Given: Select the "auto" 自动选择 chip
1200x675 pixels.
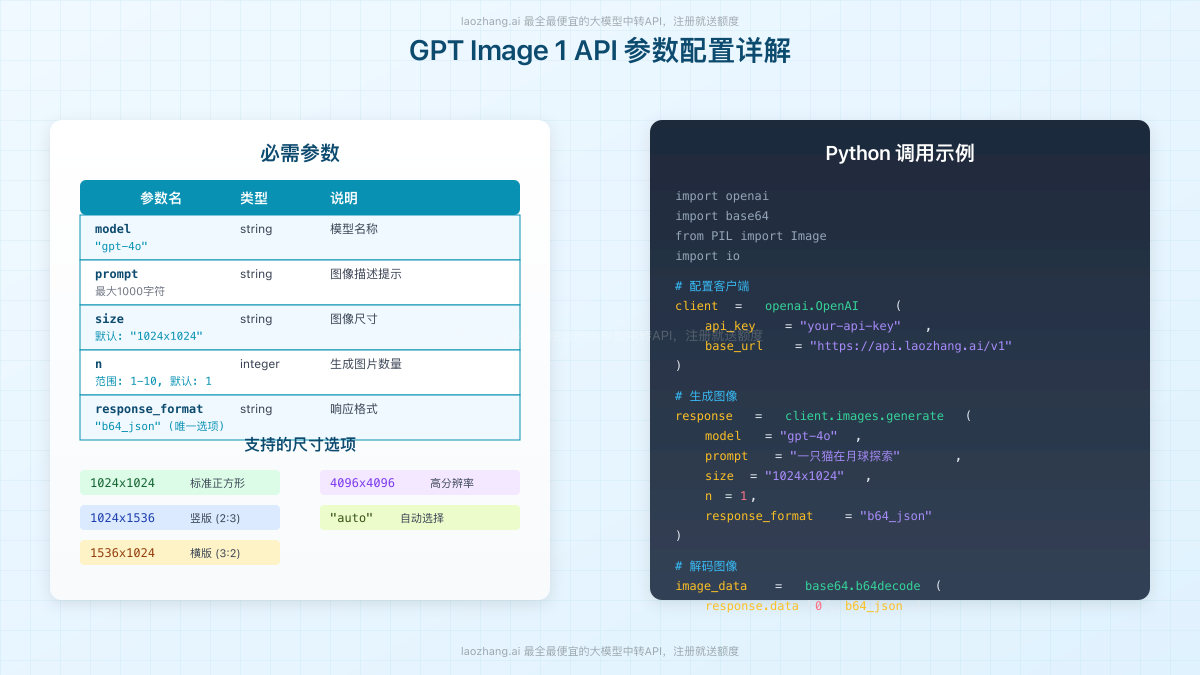Looking at the screenshot, I should 420,518.
